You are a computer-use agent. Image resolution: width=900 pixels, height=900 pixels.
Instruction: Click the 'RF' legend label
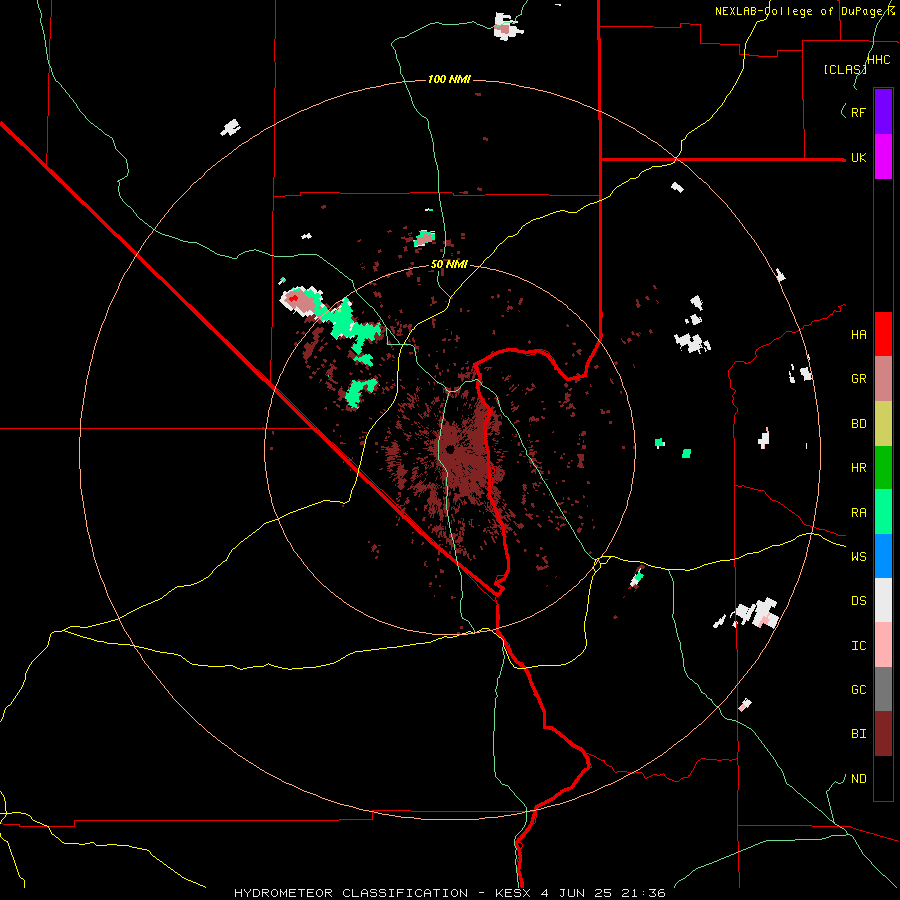pyautogui.click(x=858, y=112)
